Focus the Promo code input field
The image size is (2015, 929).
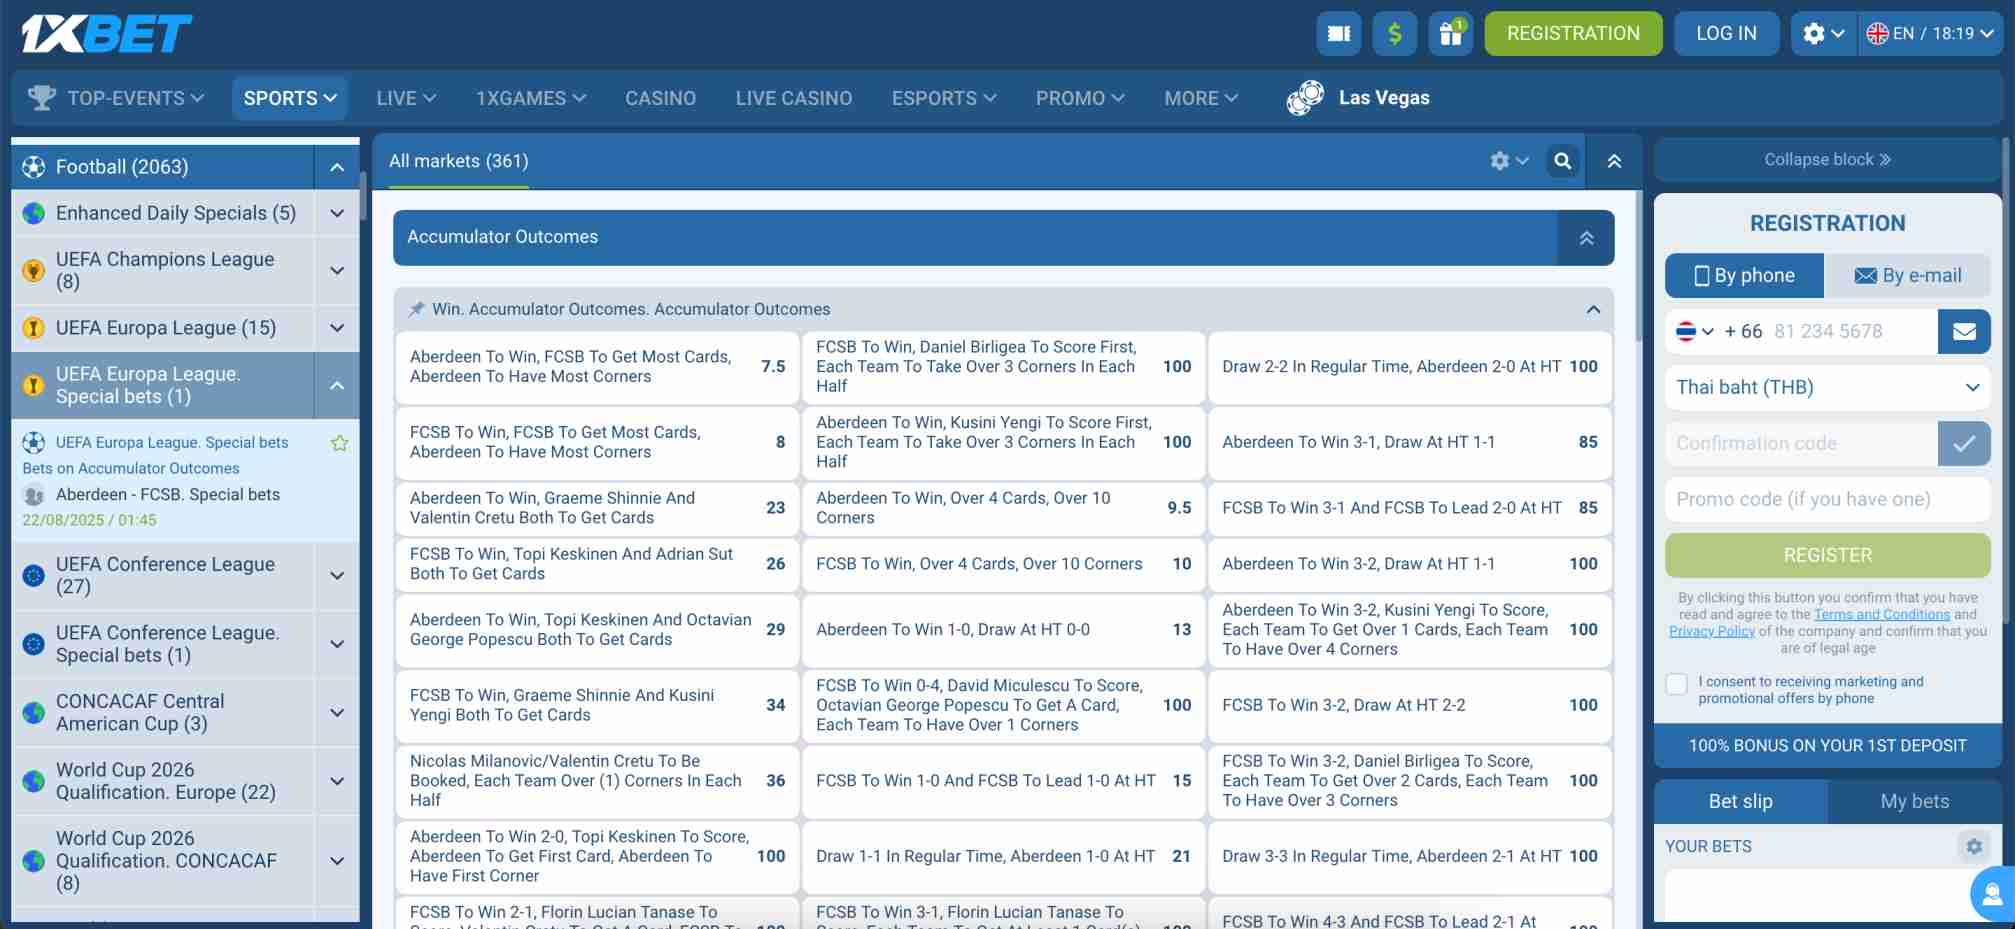pos(1828,500)
